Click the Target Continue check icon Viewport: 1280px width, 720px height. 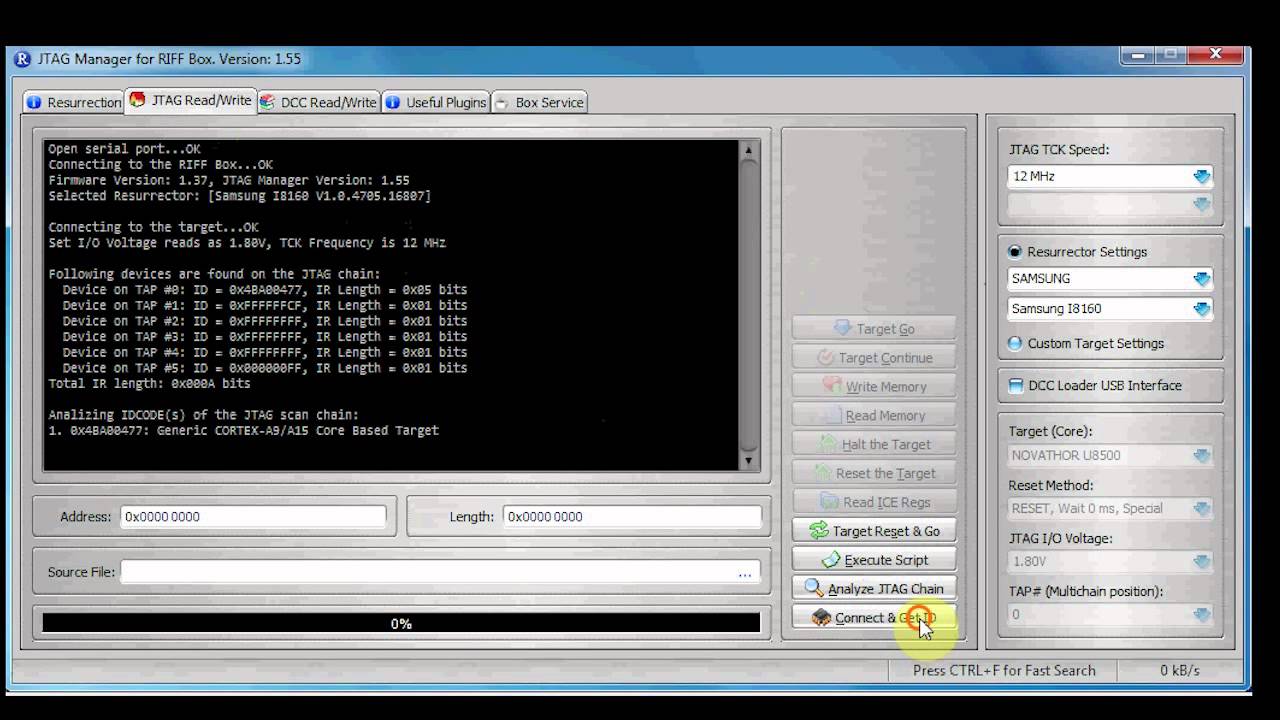[825, 357]
